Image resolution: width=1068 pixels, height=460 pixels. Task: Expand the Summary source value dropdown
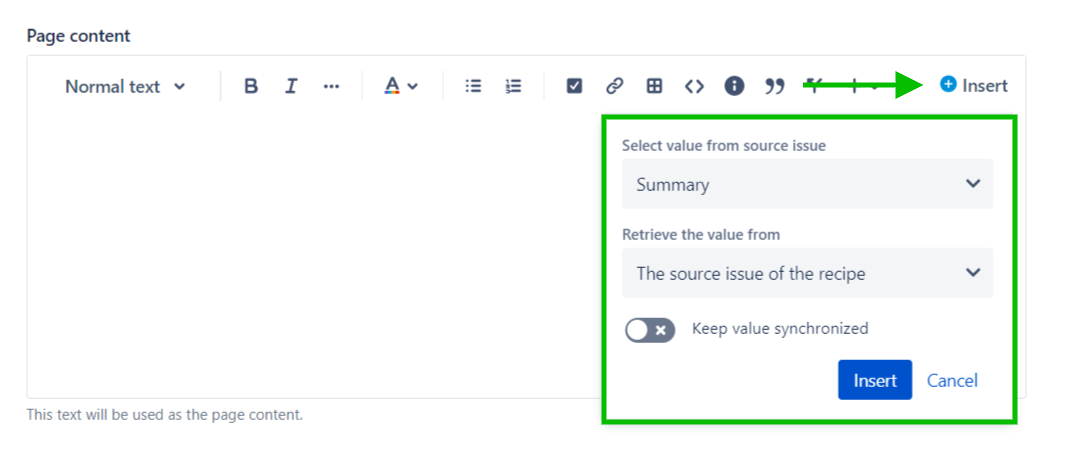pyautogui.click(x=807, y=184)
